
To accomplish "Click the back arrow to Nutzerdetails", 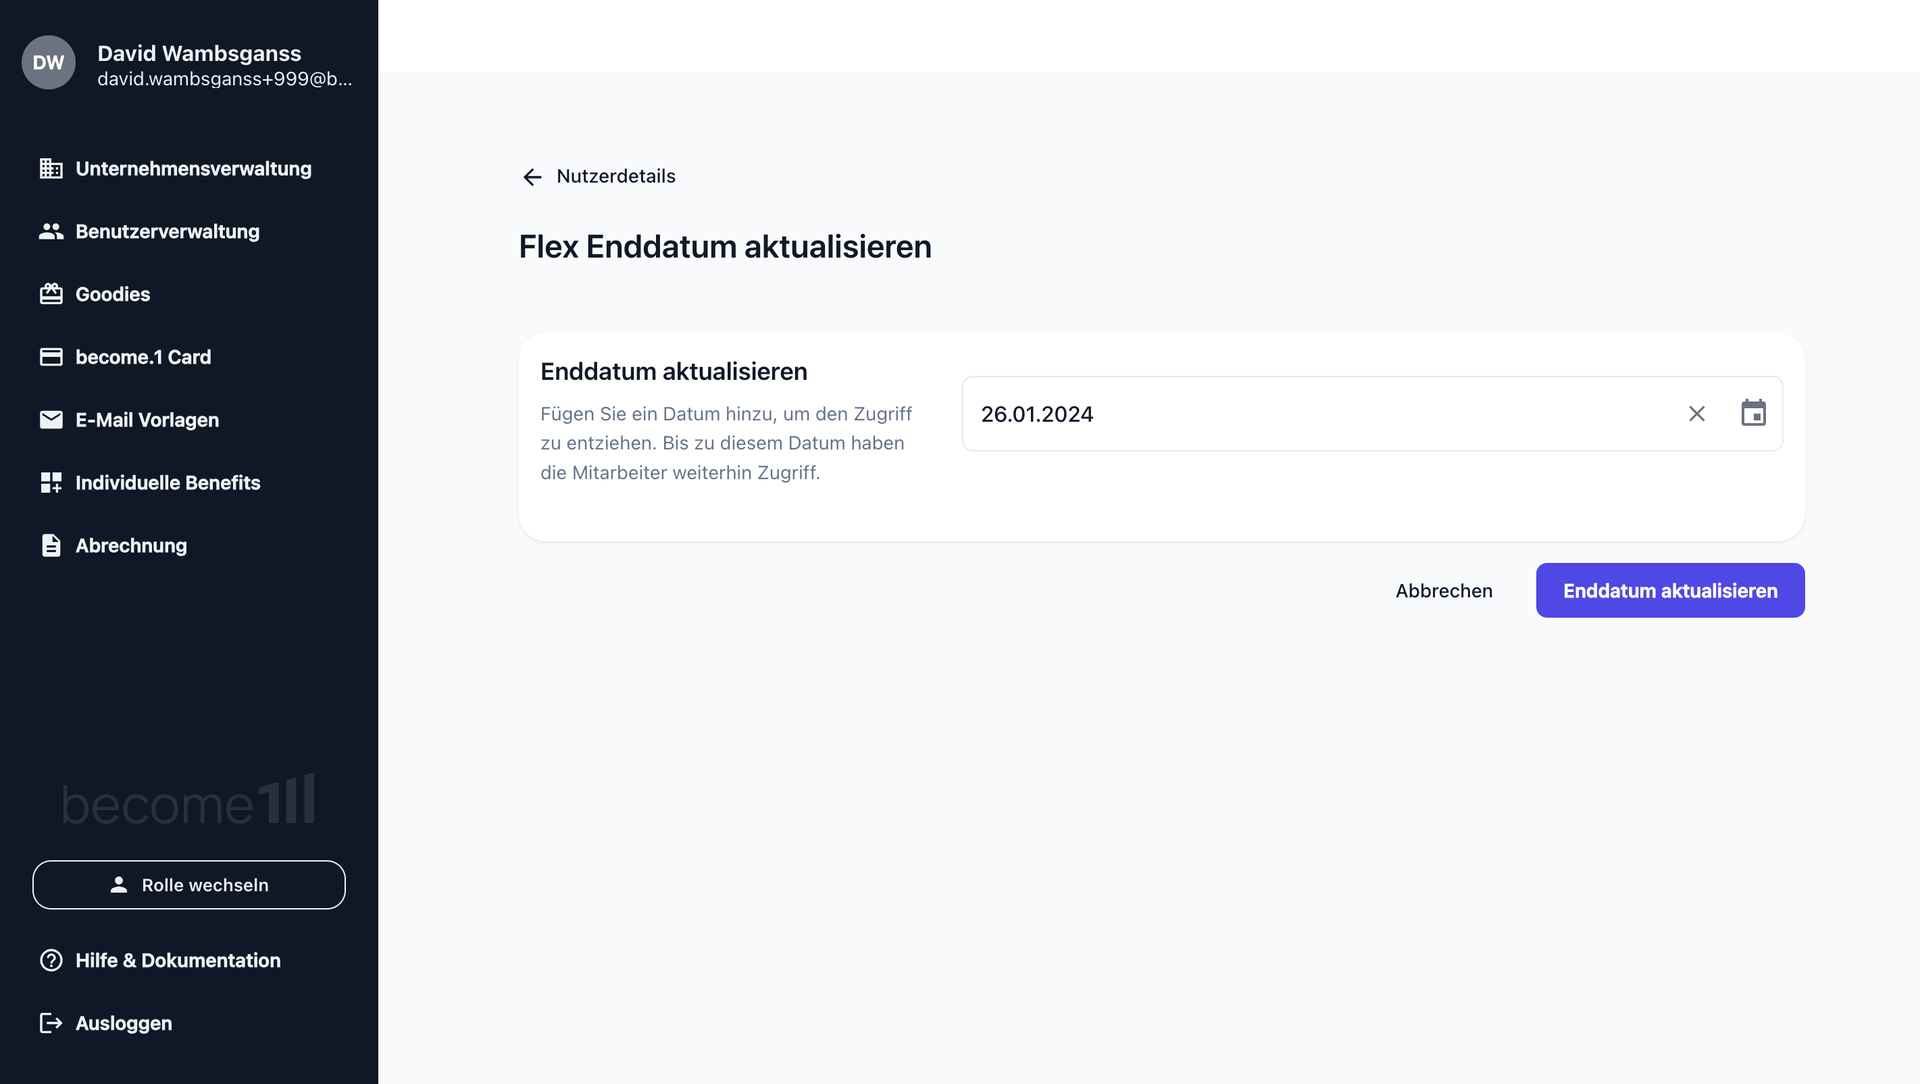I will [x=532, y=177].
